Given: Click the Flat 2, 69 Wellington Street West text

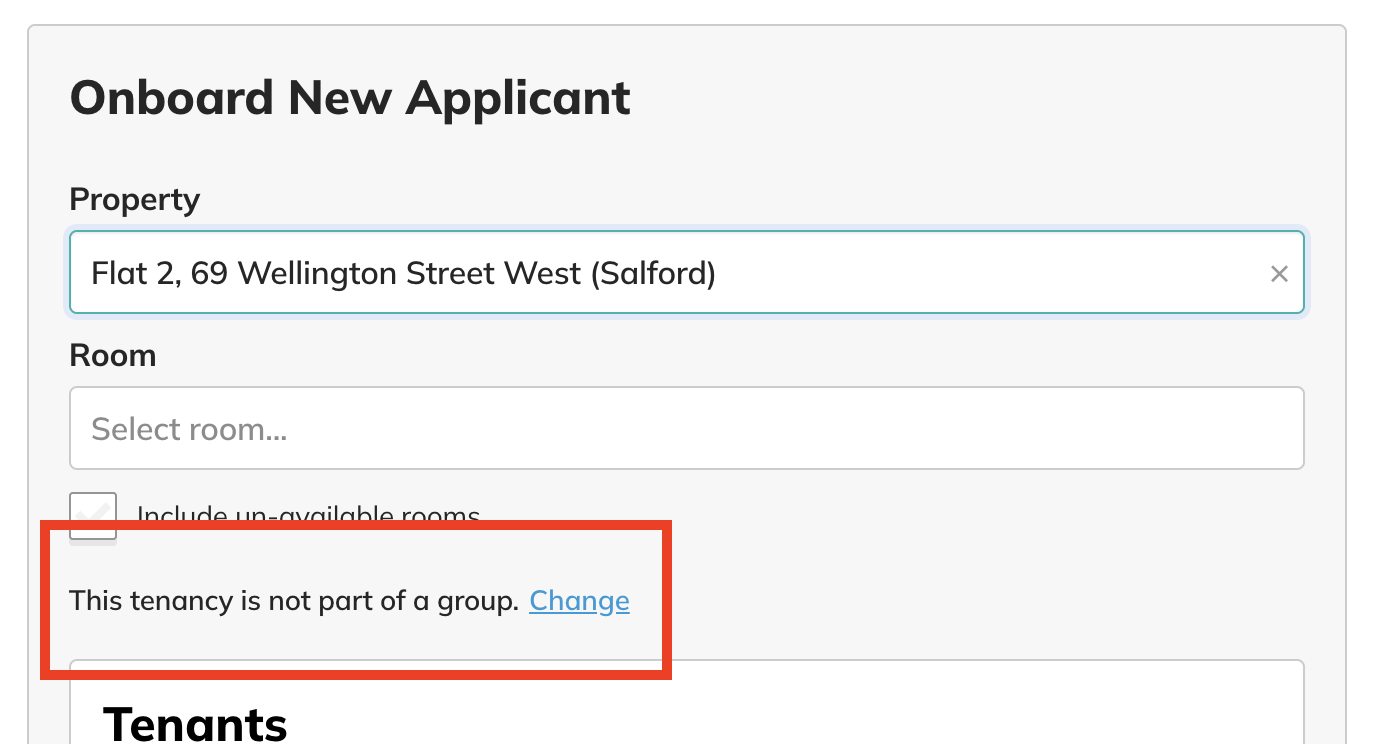Looking at the screenshot, I should click(x=336, y=273).
